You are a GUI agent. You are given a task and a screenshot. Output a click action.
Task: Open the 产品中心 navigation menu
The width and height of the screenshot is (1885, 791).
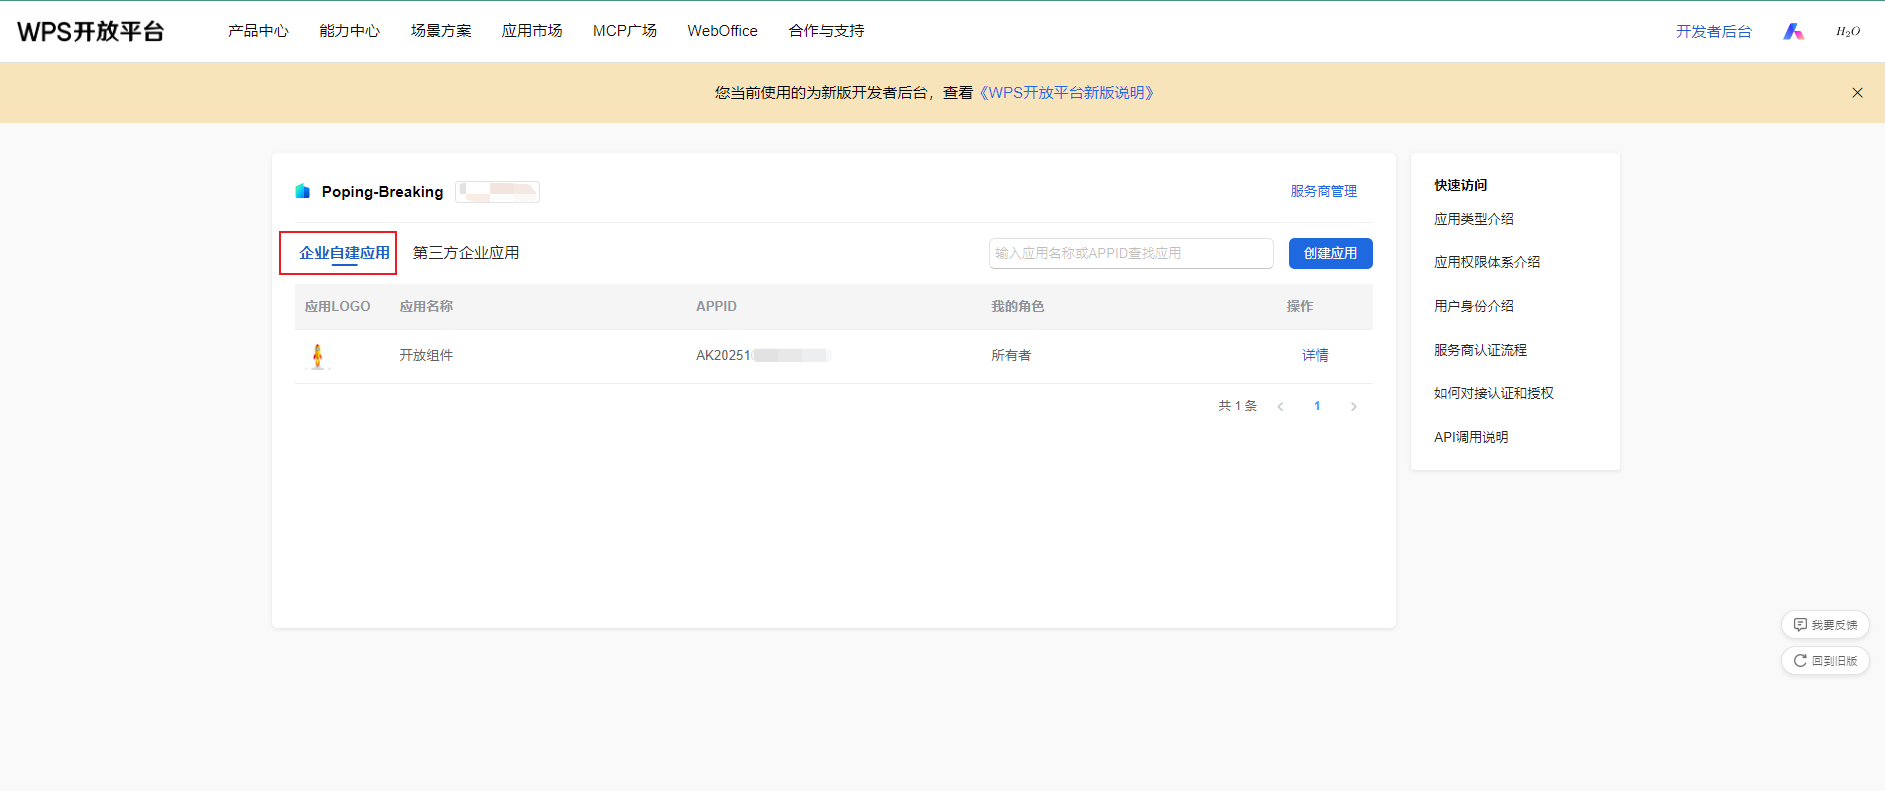(x=258, y=31)
